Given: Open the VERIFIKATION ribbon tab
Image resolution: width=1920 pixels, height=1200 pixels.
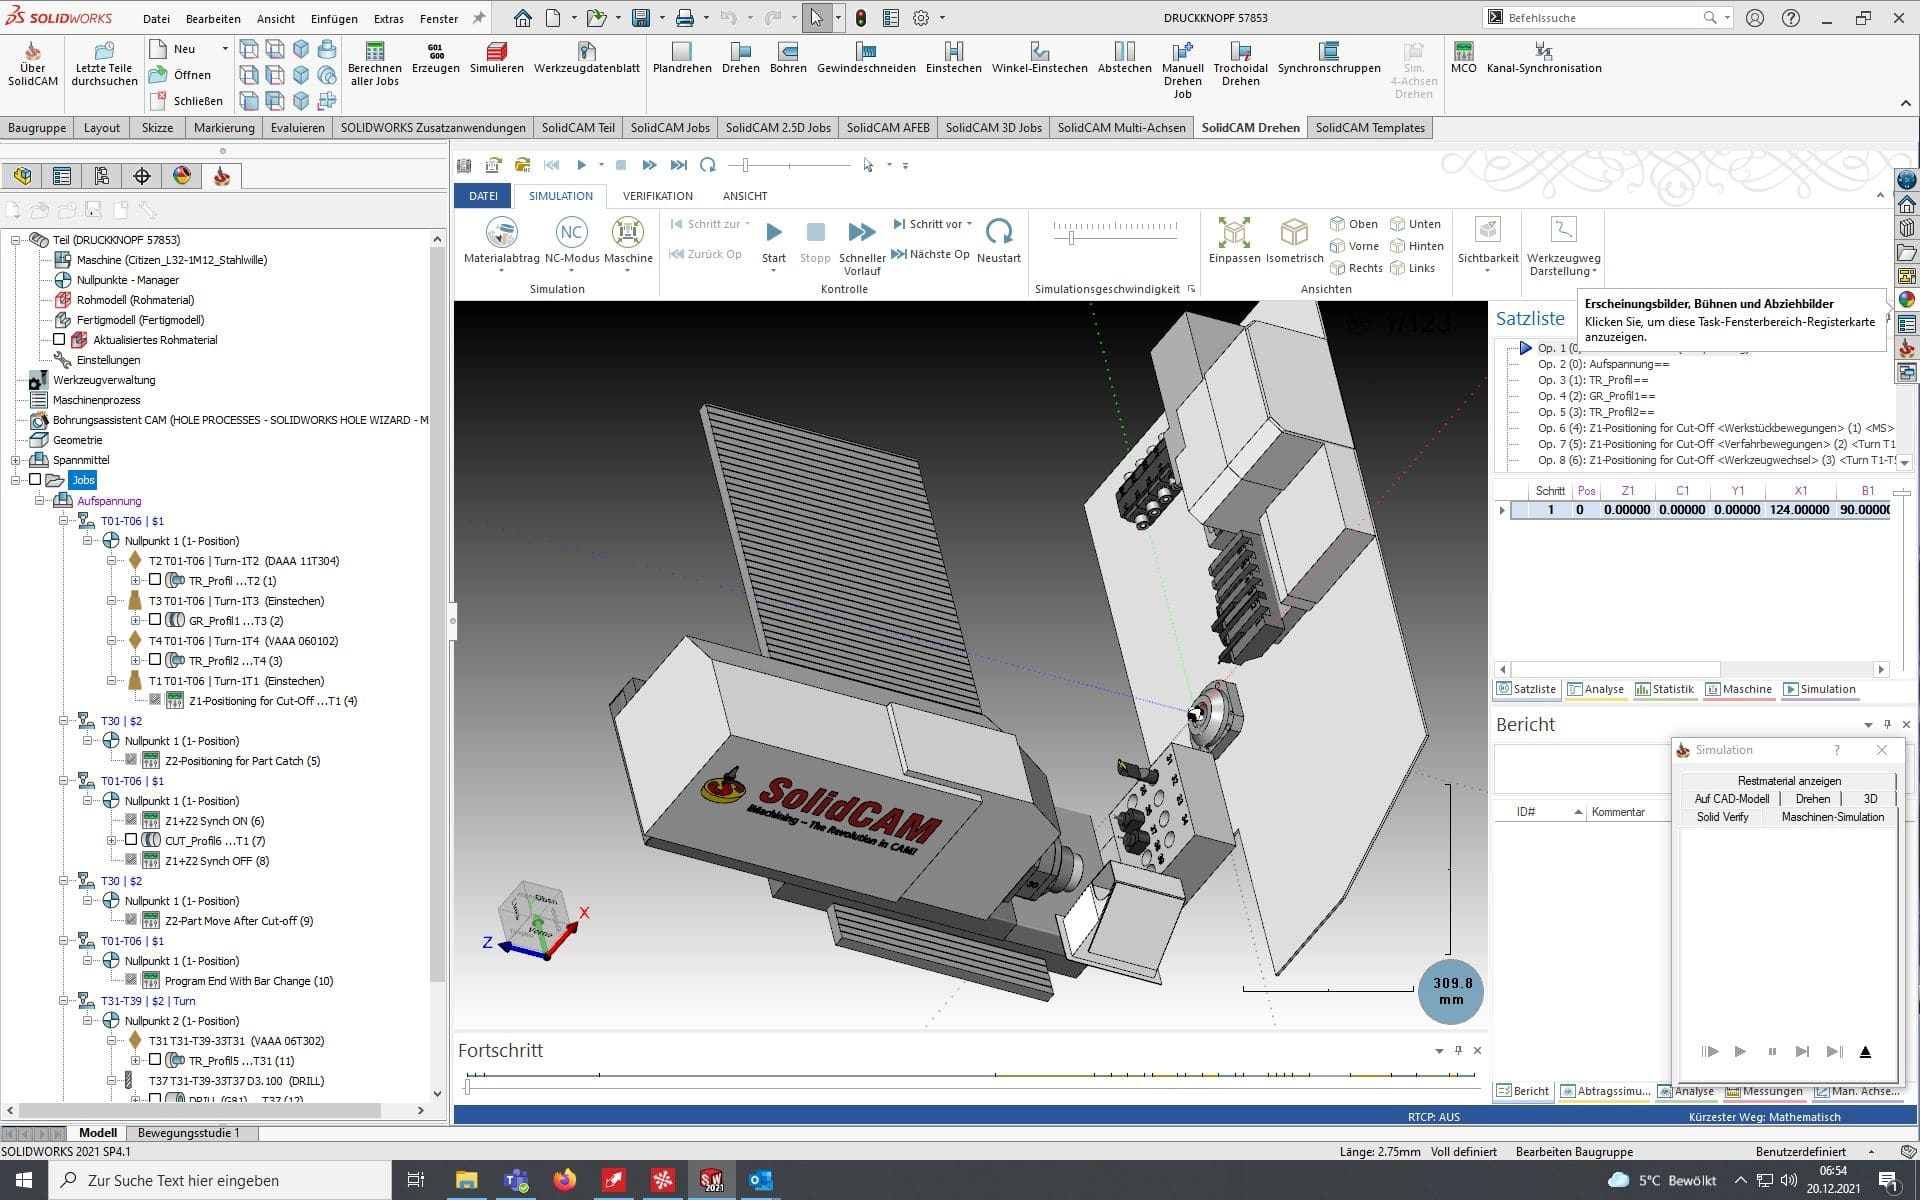Looking at the screenshot, I should (657, 196).
